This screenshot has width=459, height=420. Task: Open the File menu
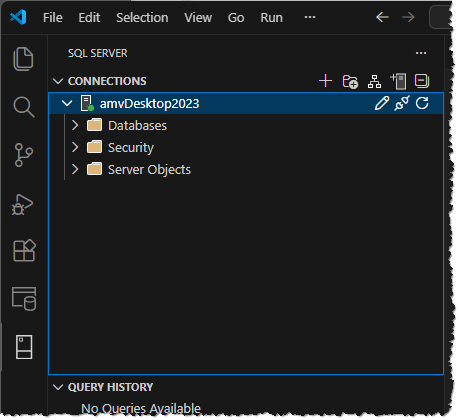click(x=53, y=18)
